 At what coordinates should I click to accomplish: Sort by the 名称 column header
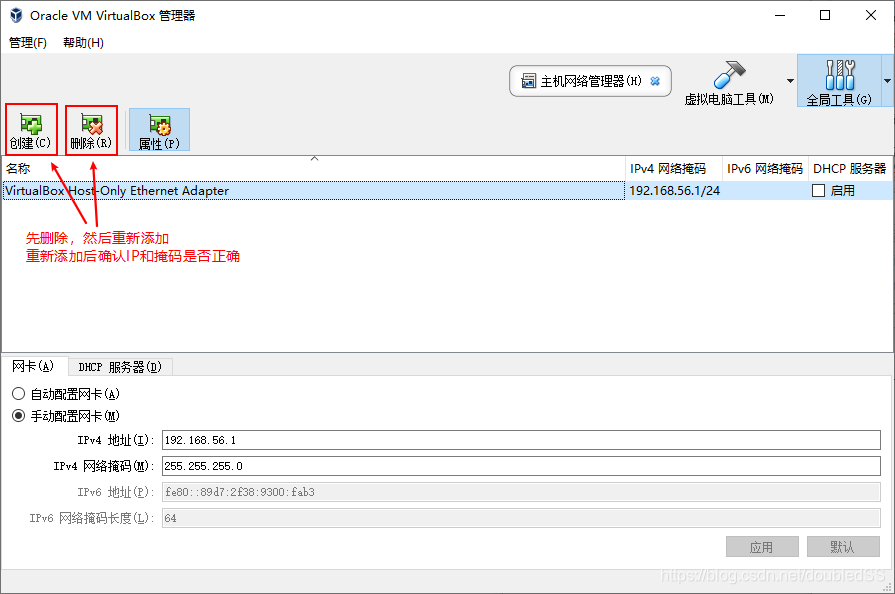313,169
